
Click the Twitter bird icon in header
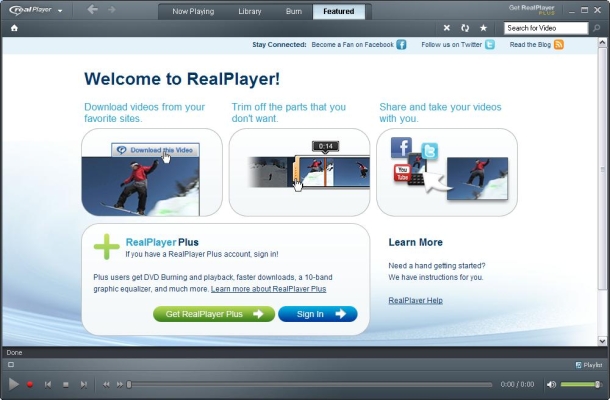(490, 44)
